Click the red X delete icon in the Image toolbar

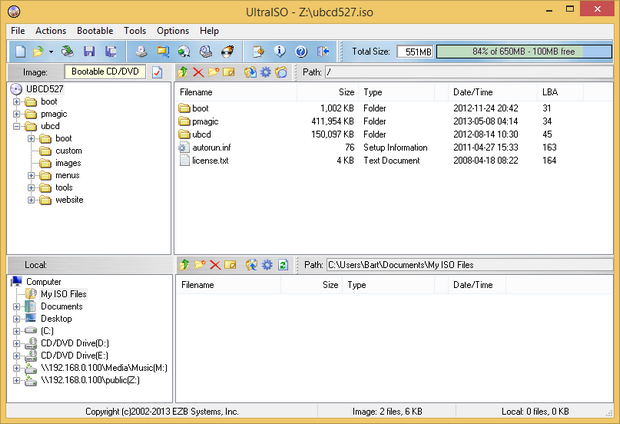click(x=198, y=72)
